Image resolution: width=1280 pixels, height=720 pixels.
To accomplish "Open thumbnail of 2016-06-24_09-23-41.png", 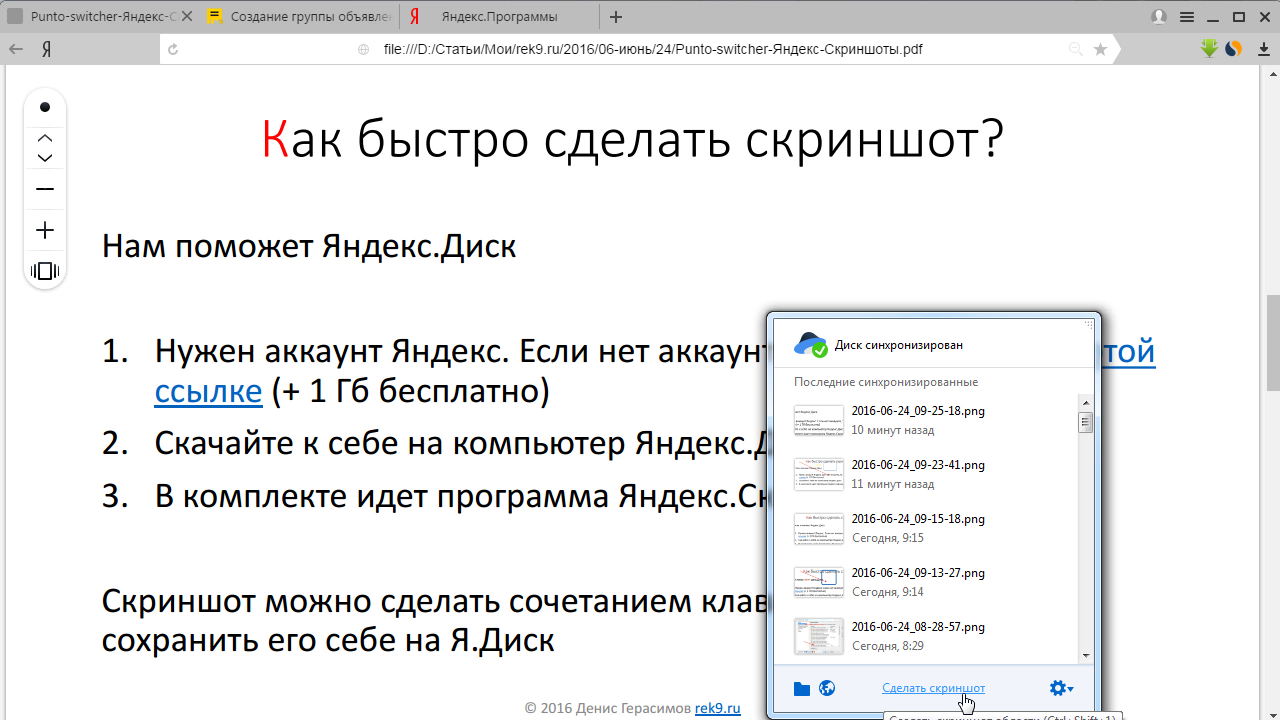I will click(818, 474).
